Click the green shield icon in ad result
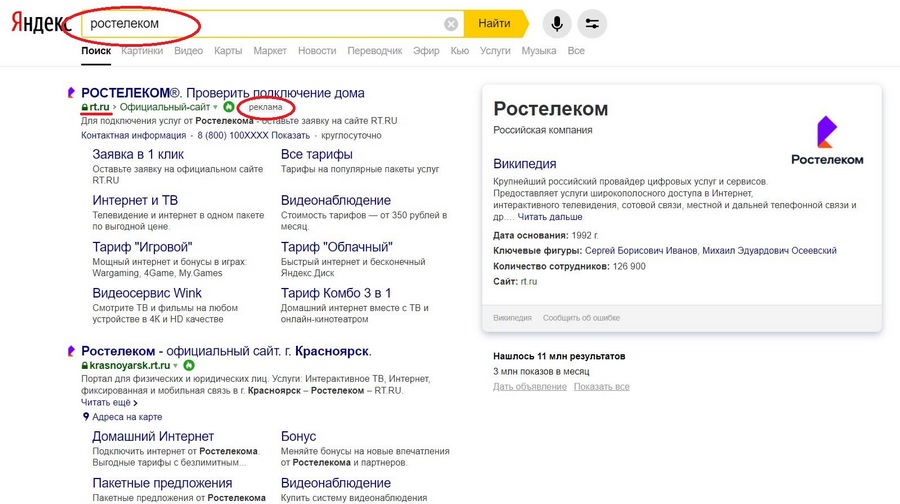The height and width of the screenshot is (504, 900). 228,107
